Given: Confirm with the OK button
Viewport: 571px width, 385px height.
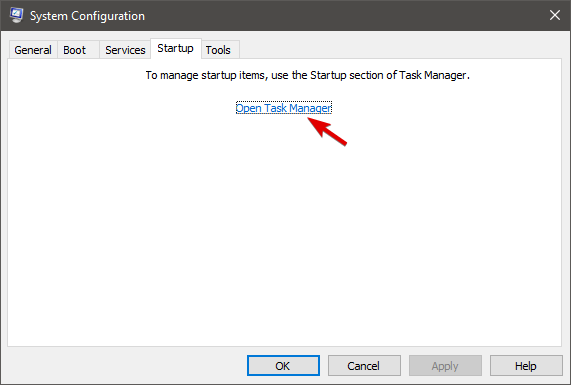Looking at the screenshot, I should tap(283, 366).
